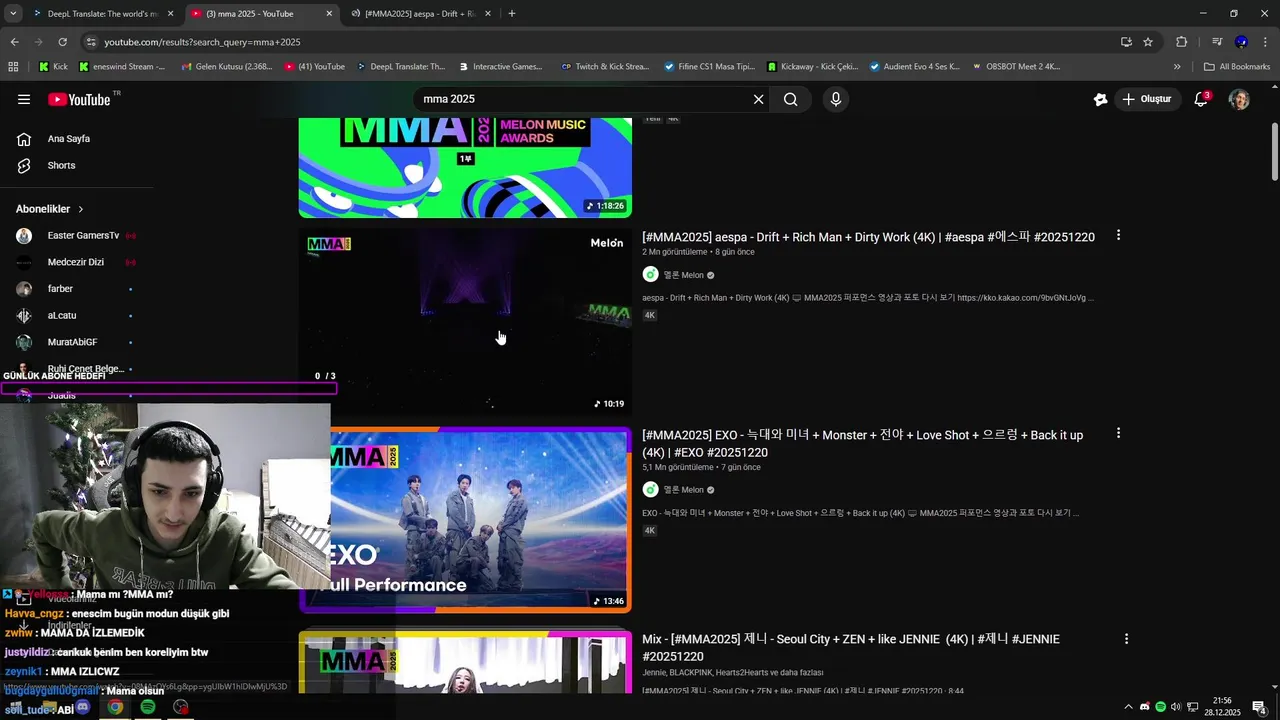Image resolution: width=1280 pixels, height=720 pixels.
Task: Clear the search box with the X
Action: coord(758,99)
